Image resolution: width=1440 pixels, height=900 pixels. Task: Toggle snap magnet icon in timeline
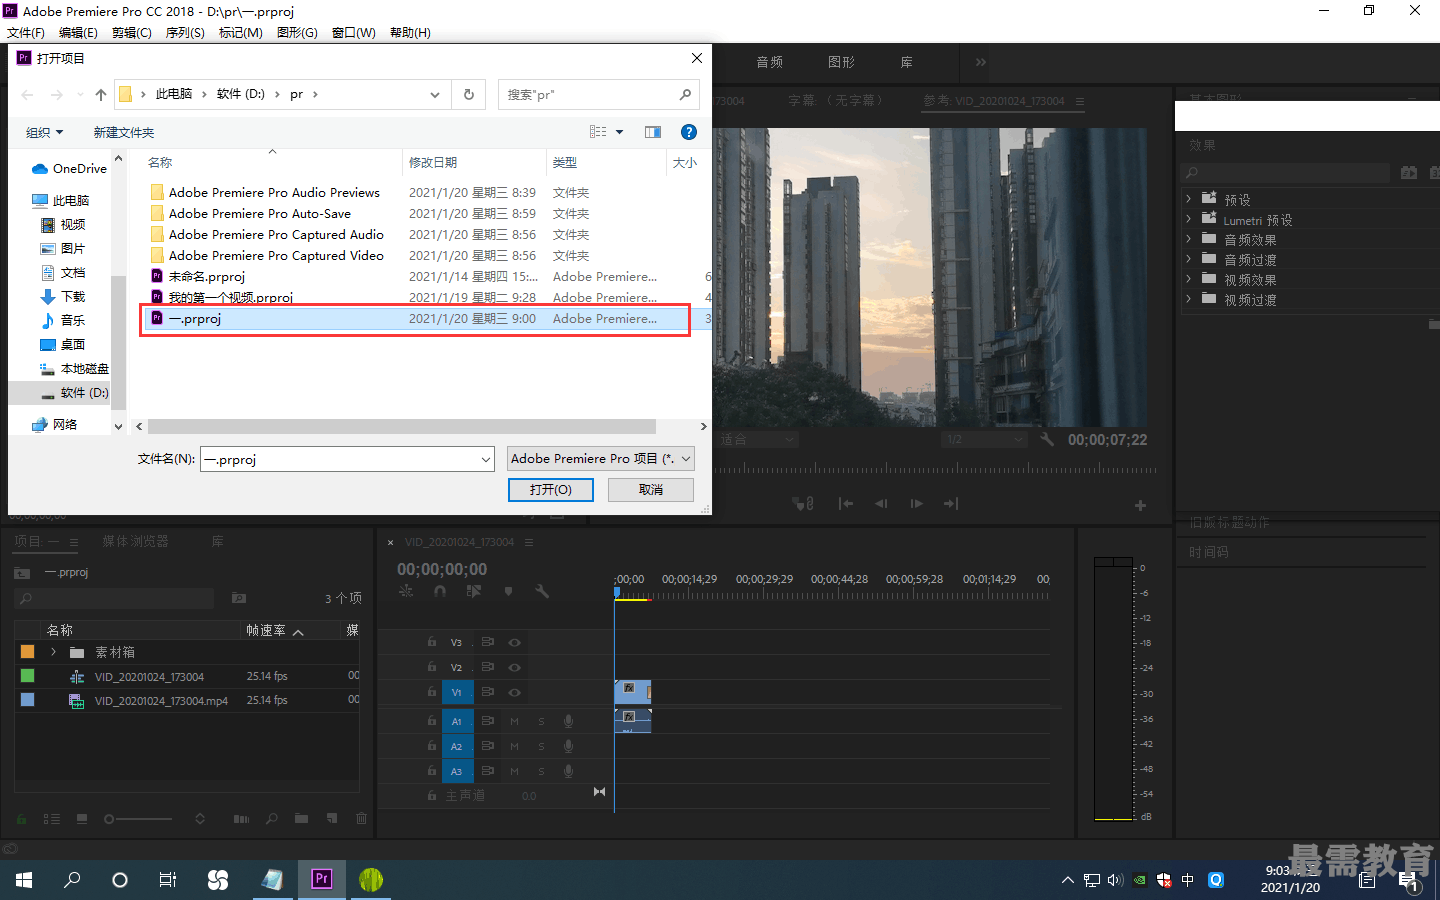coord(440,591)
